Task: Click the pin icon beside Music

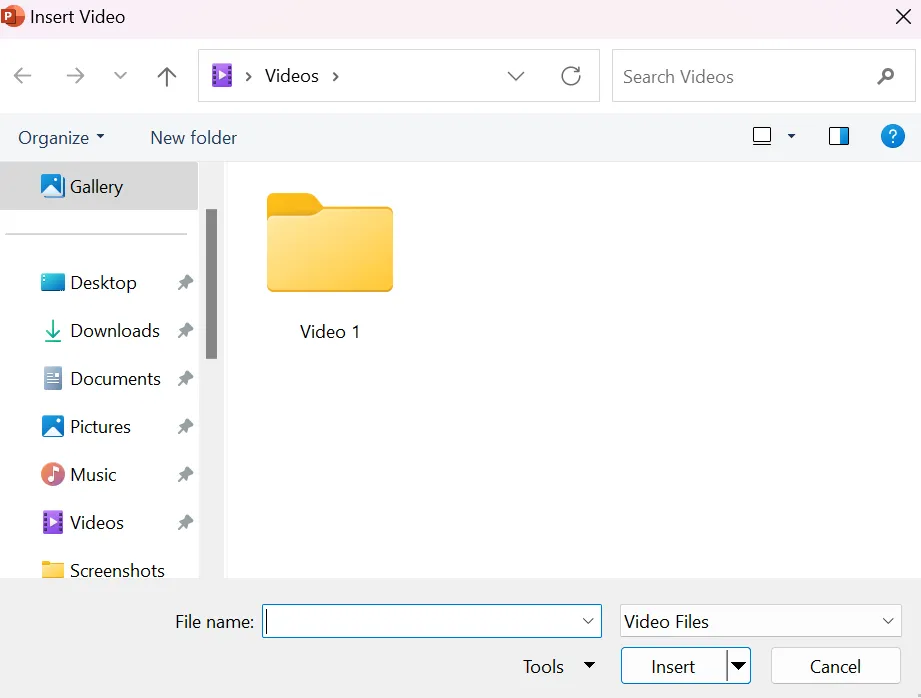Action: pyautogui.click(x=185, y=475)
